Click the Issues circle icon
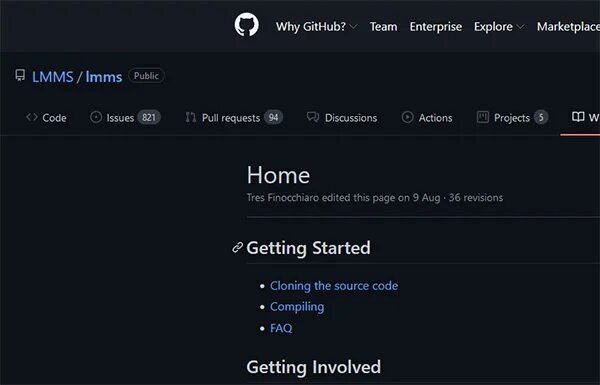Image resolution: width=600 pixels, height=385 pixels. coord(96,117)
